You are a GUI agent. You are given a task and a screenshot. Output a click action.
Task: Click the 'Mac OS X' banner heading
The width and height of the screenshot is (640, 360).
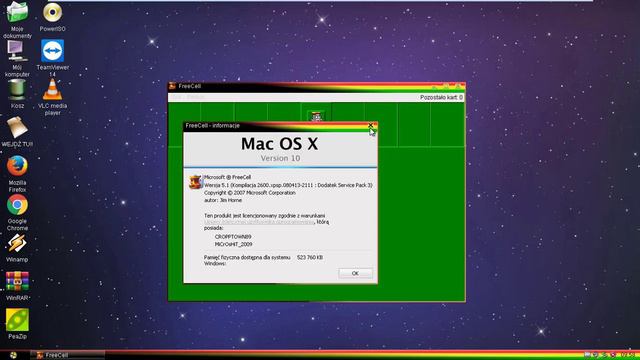tap(280, 144)
